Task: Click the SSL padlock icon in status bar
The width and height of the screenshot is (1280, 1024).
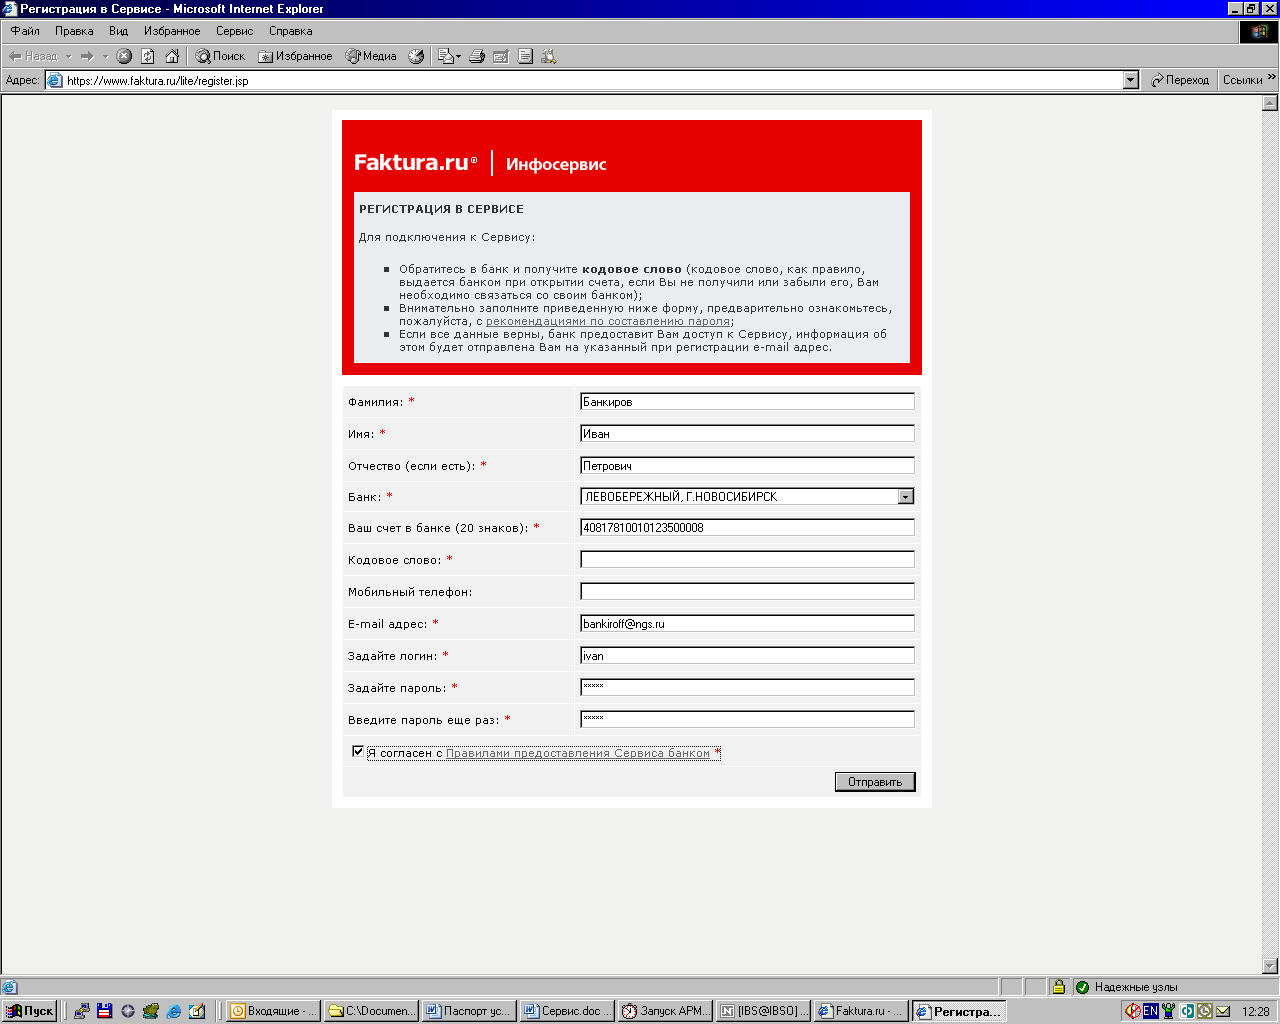Action: (x=1058, y=987)
